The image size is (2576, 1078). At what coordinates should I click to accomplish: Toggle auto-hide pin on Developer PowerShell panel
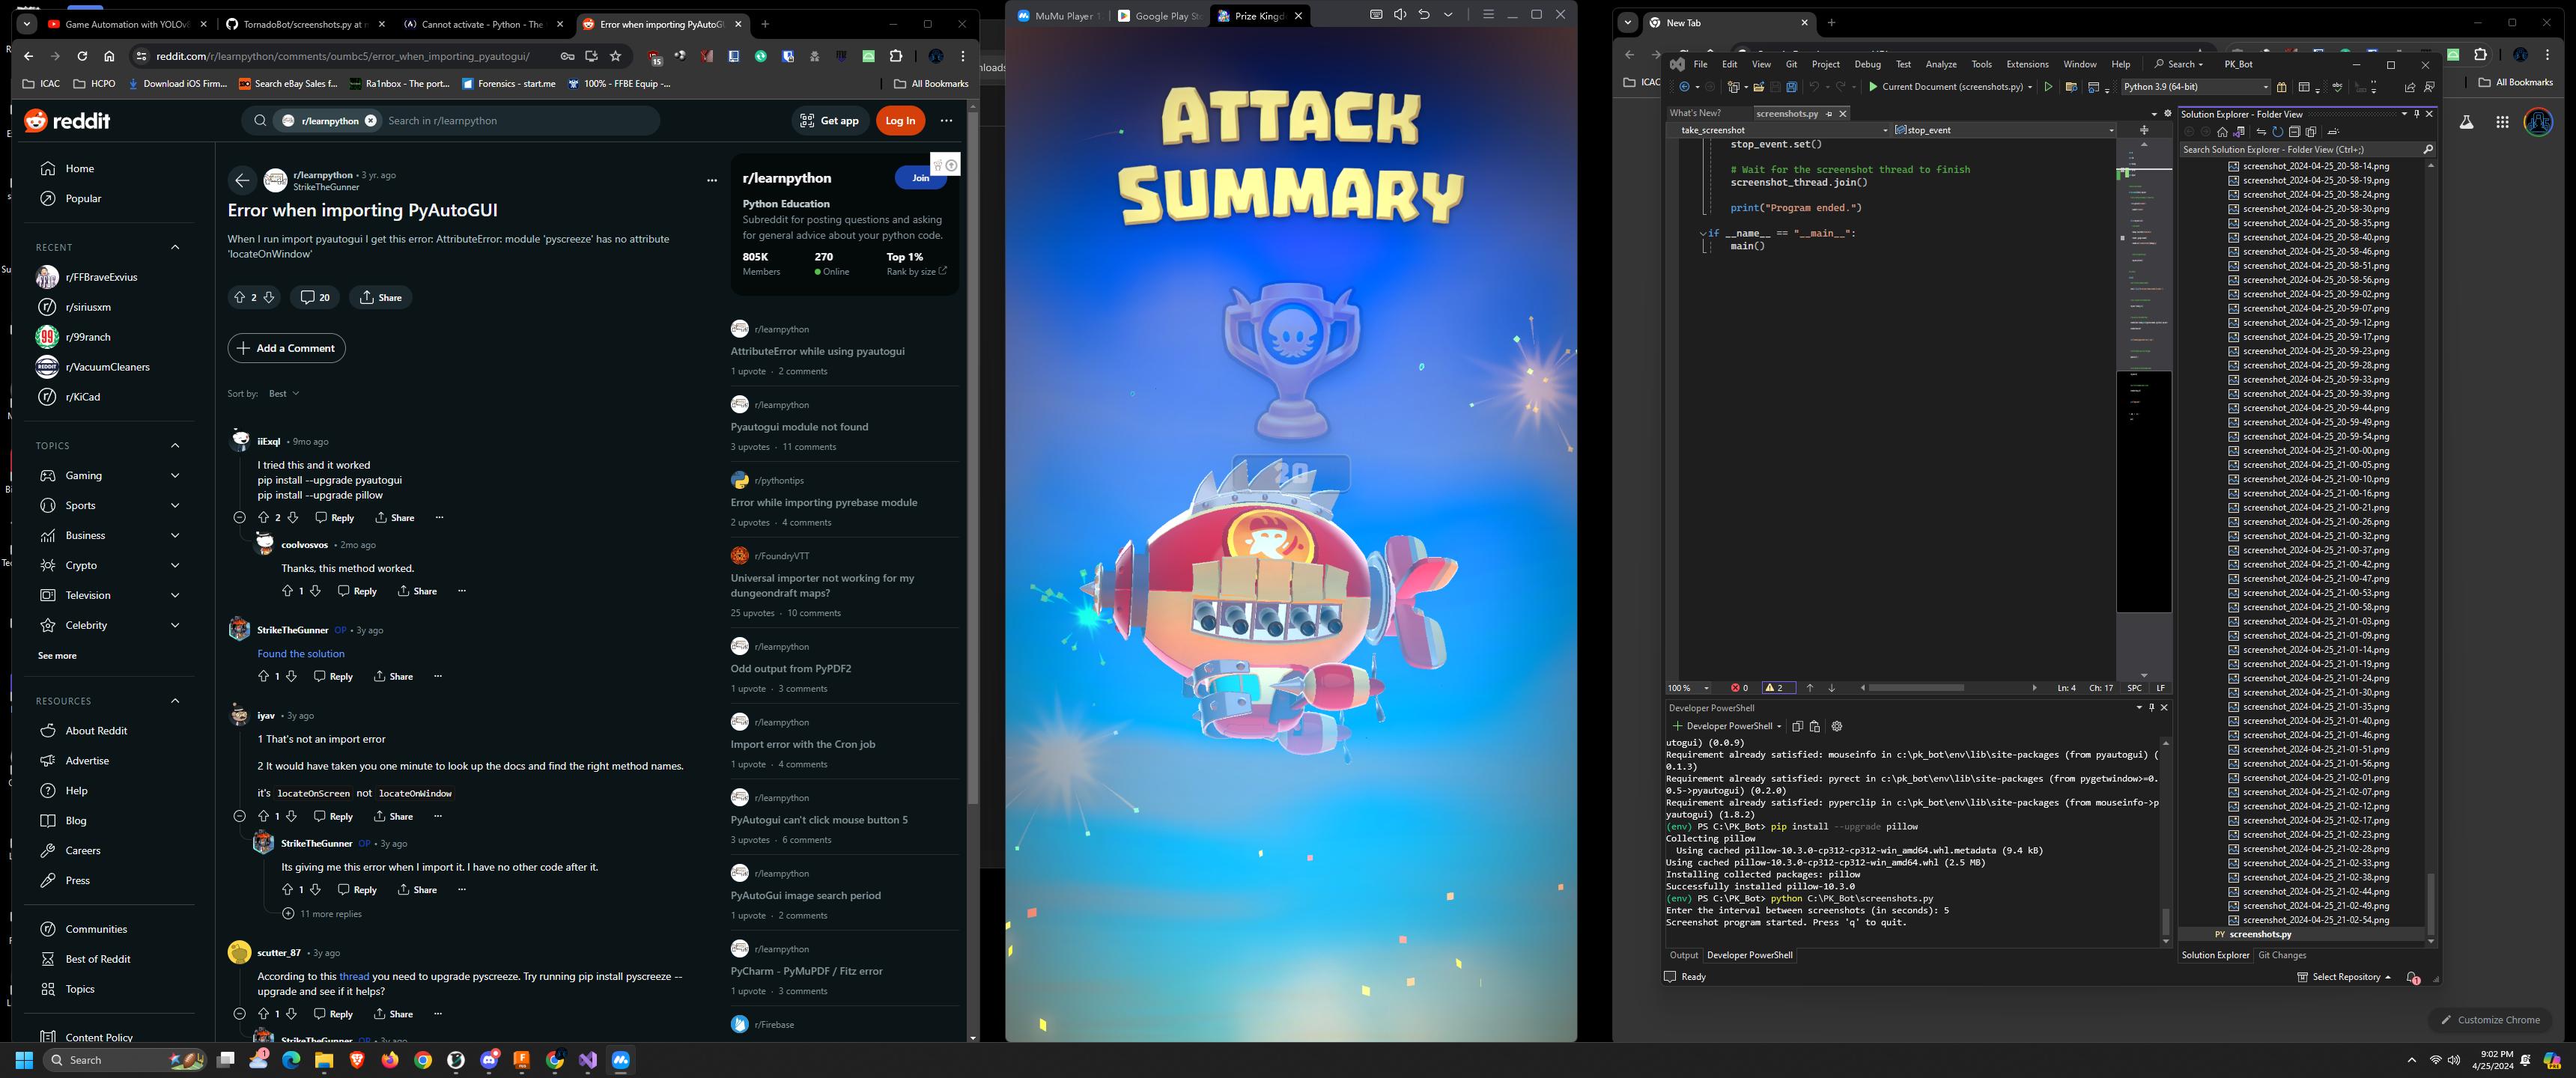tap(2151, 707)
